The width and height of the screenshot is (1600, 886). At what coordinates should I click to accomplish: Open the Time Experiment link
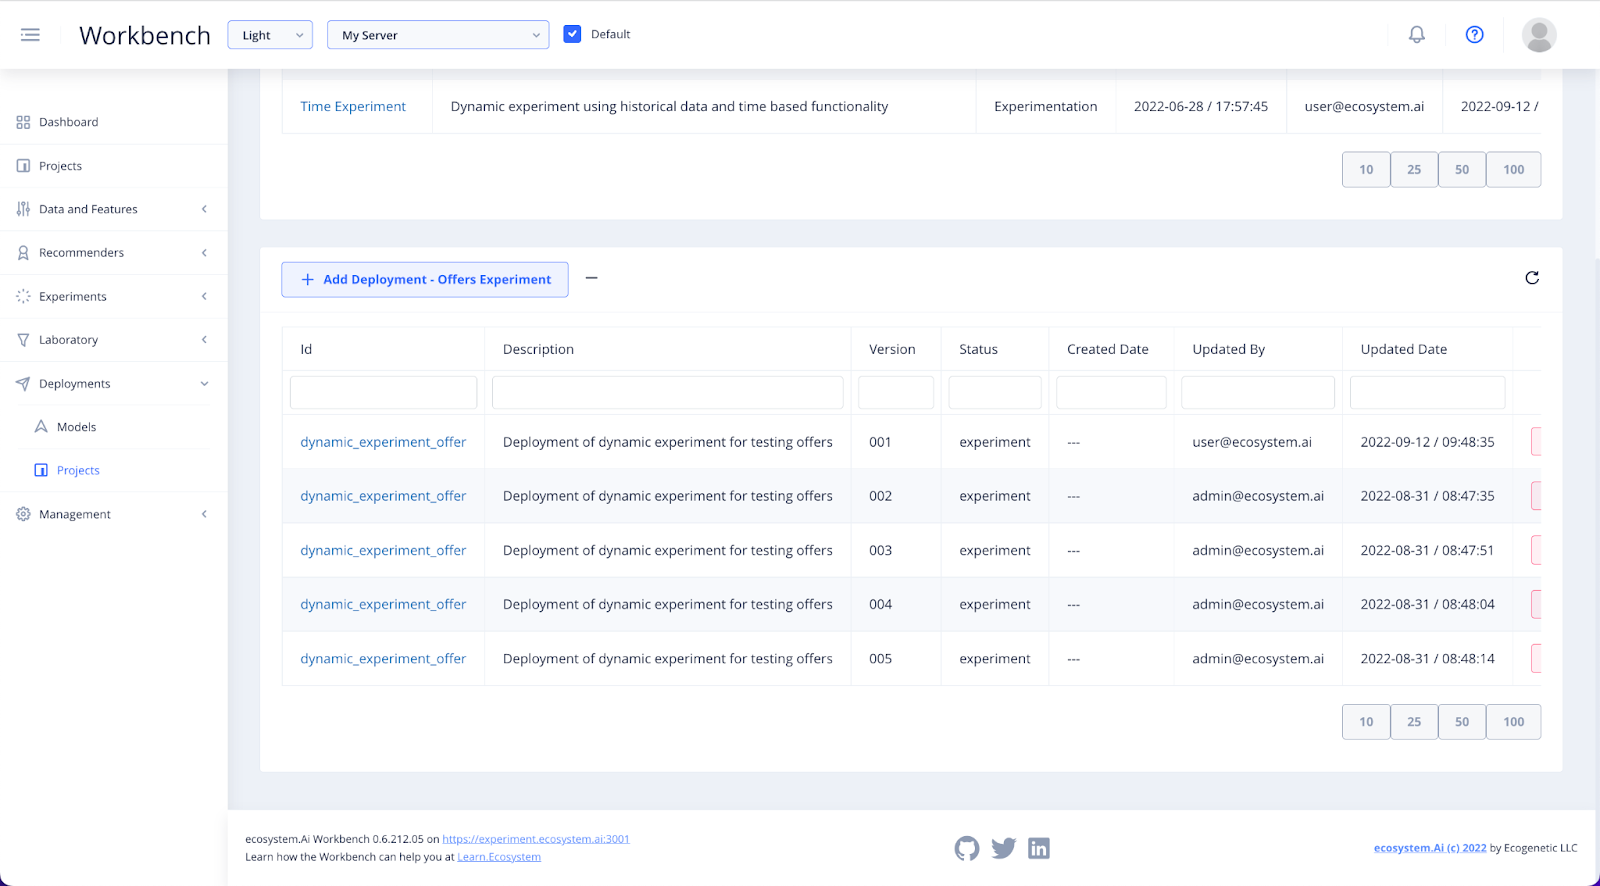(x=353, y=107)
